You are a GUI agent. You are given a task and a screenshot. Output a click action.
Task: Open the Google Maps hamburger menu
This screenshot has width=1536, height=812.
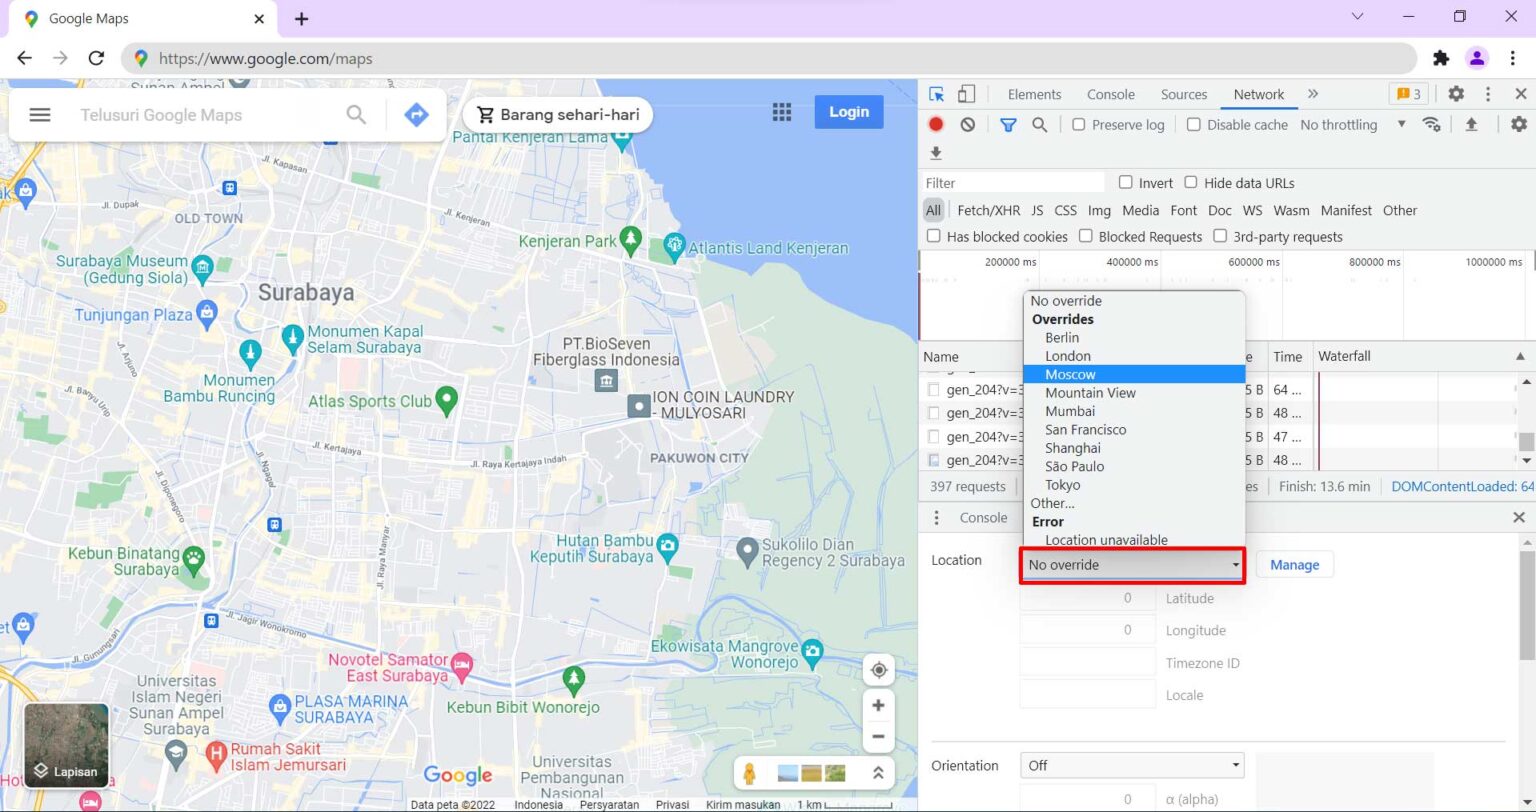[40, 114]
